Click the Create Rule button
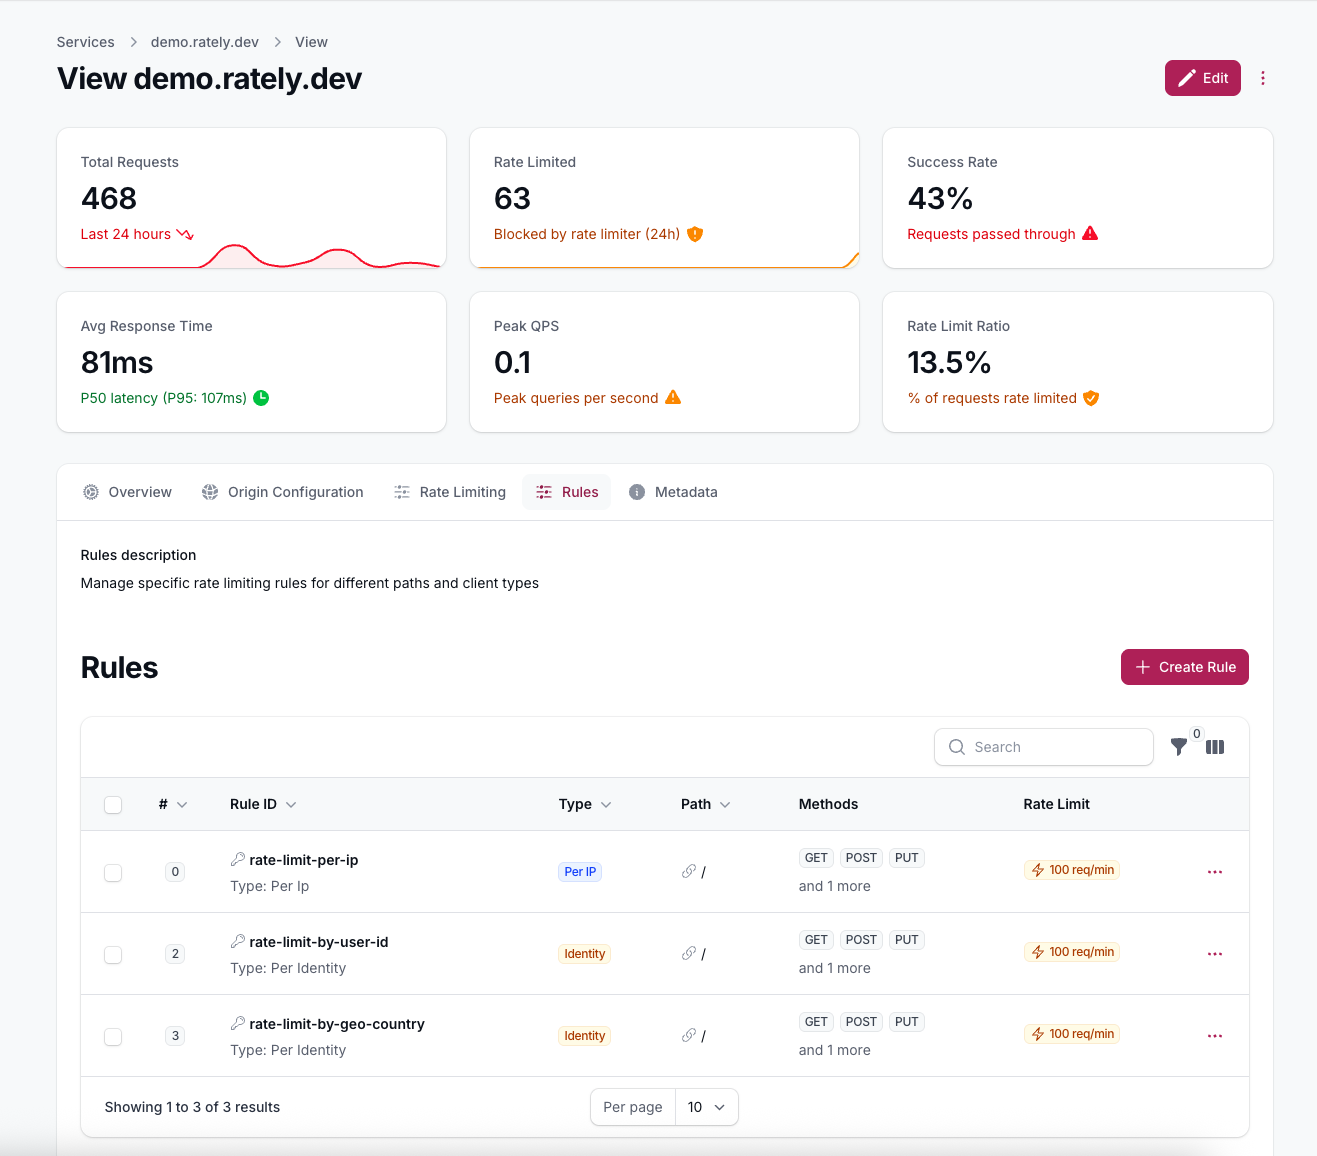1317x1156 pixels. [1184, 667]
